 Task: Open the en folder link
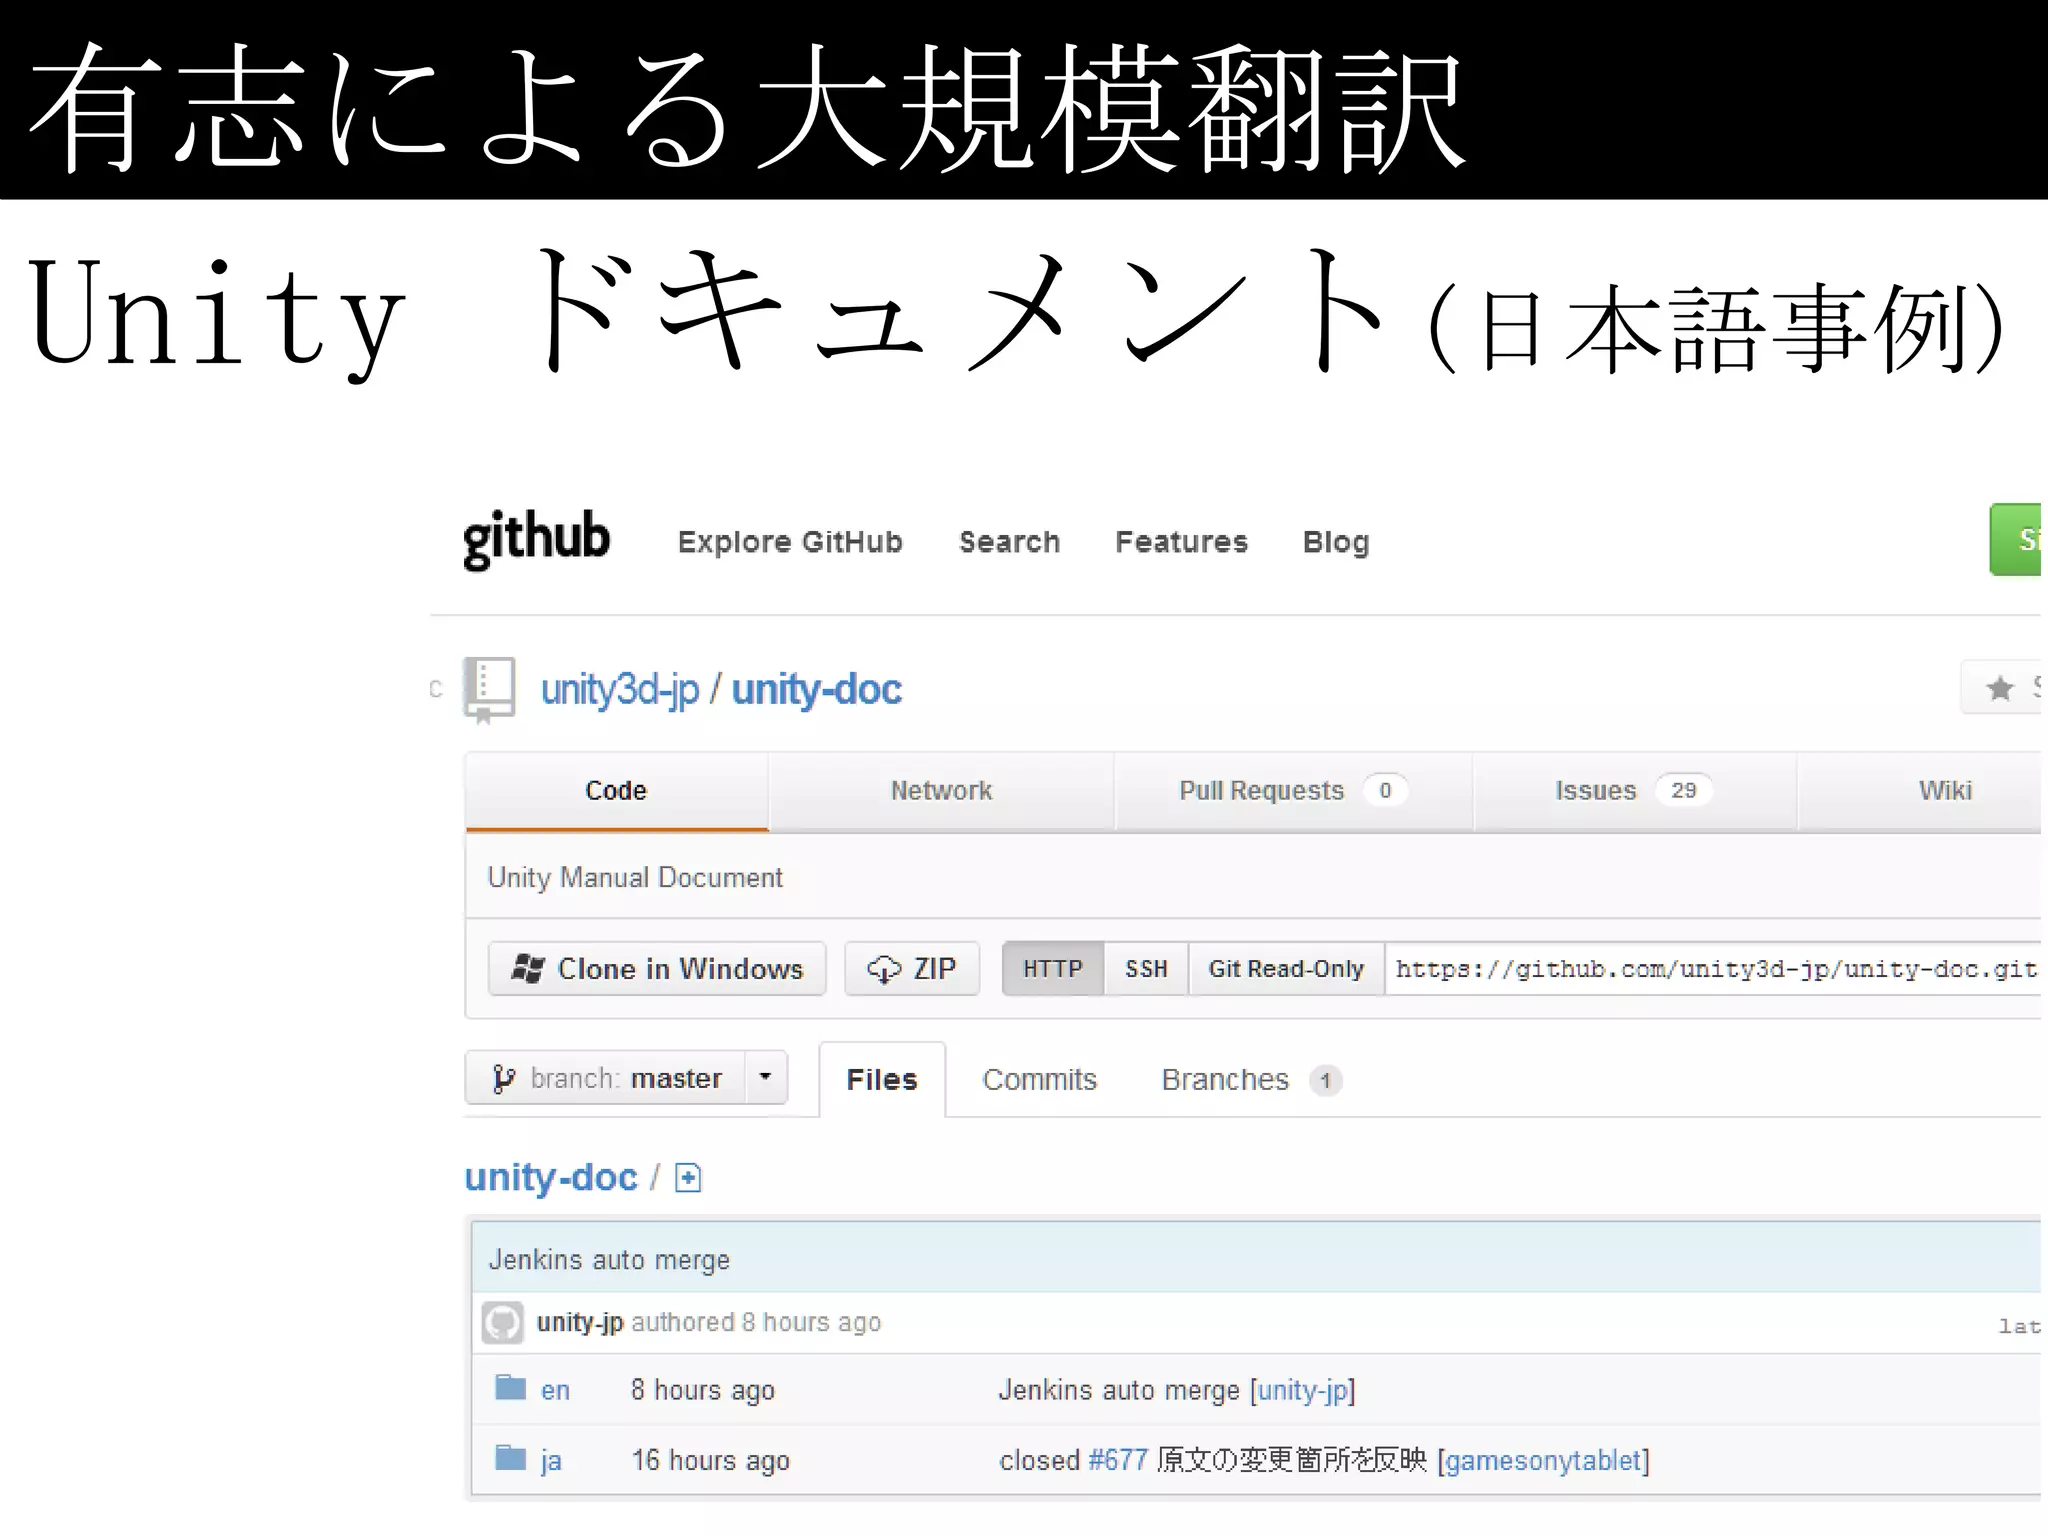pyautogui.click(x=555, y=1390)
